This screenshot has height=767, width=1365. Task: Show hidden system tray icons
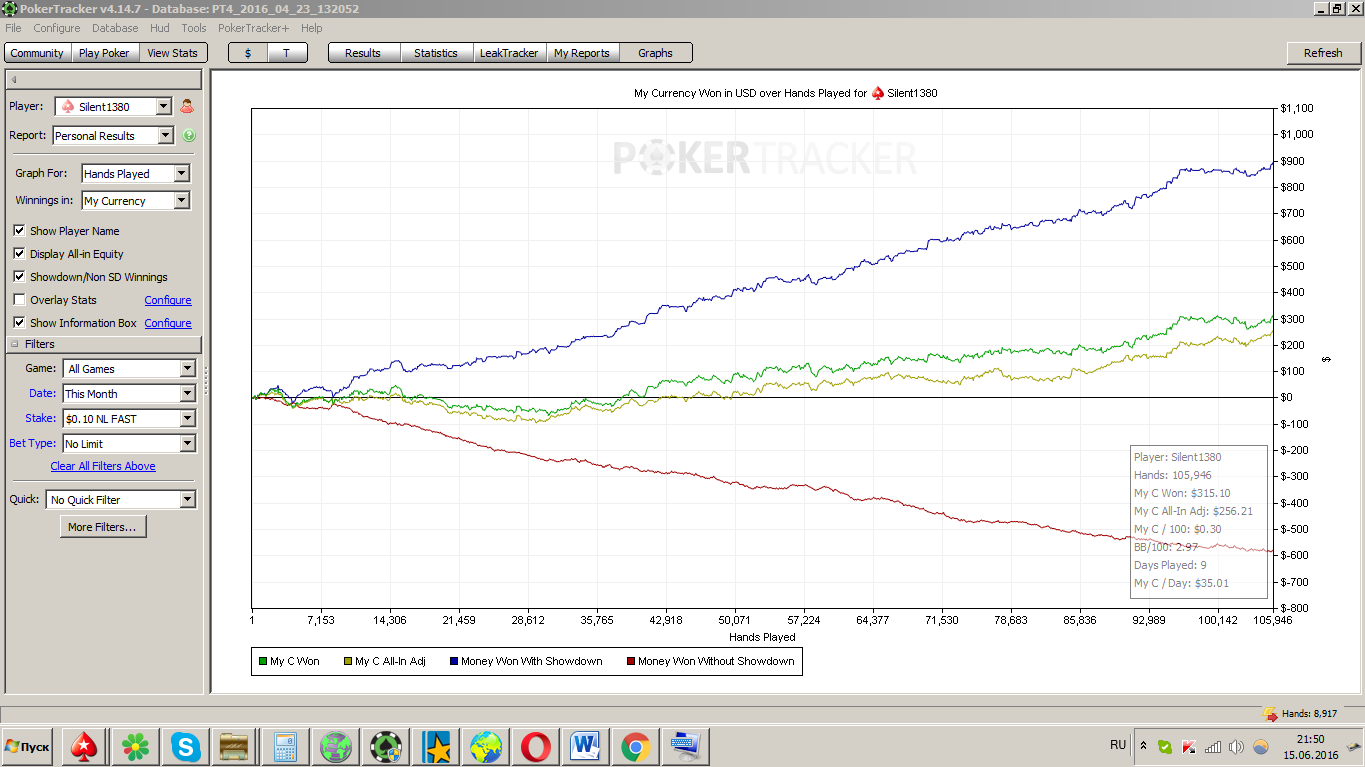pyautogui.click(x=1143, y=746)
